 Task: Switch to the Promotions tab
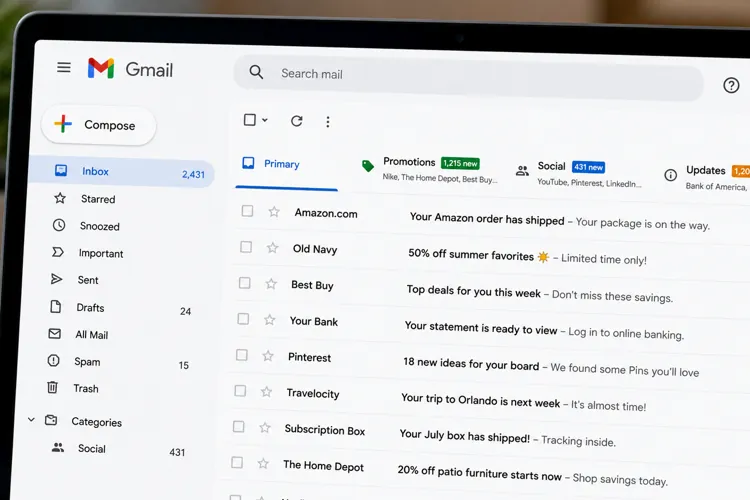tap(430, 170)
